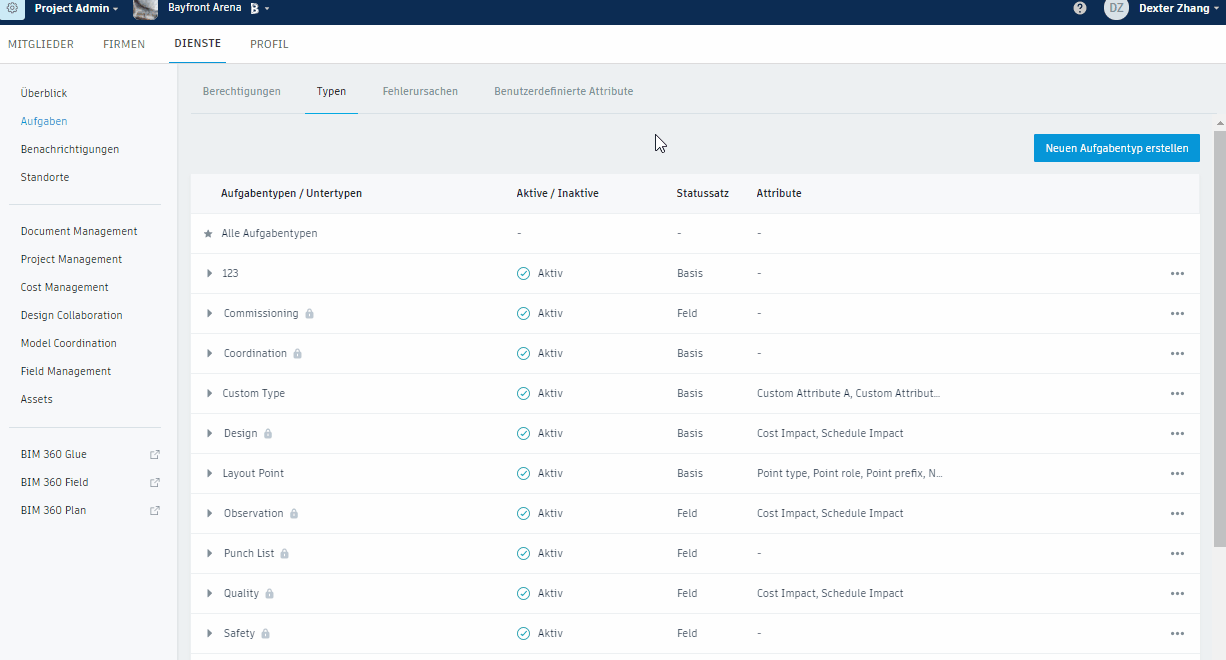Expand the Design subtypes arrow
1226x660 pixels.
[210, 433]
